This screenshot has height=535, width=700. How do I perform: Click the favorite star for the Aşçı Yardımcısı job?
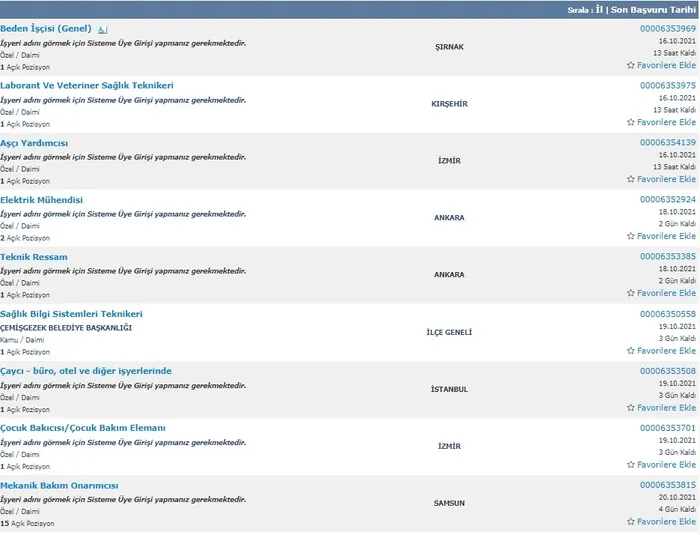pos(630,179)
